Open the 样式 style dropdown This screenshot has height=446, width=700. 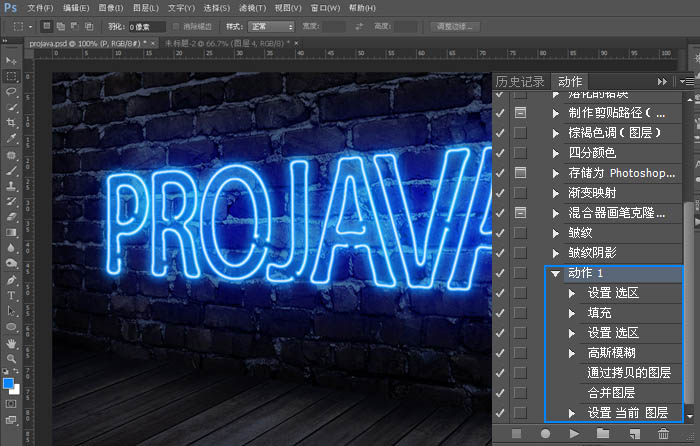[272, 26]
